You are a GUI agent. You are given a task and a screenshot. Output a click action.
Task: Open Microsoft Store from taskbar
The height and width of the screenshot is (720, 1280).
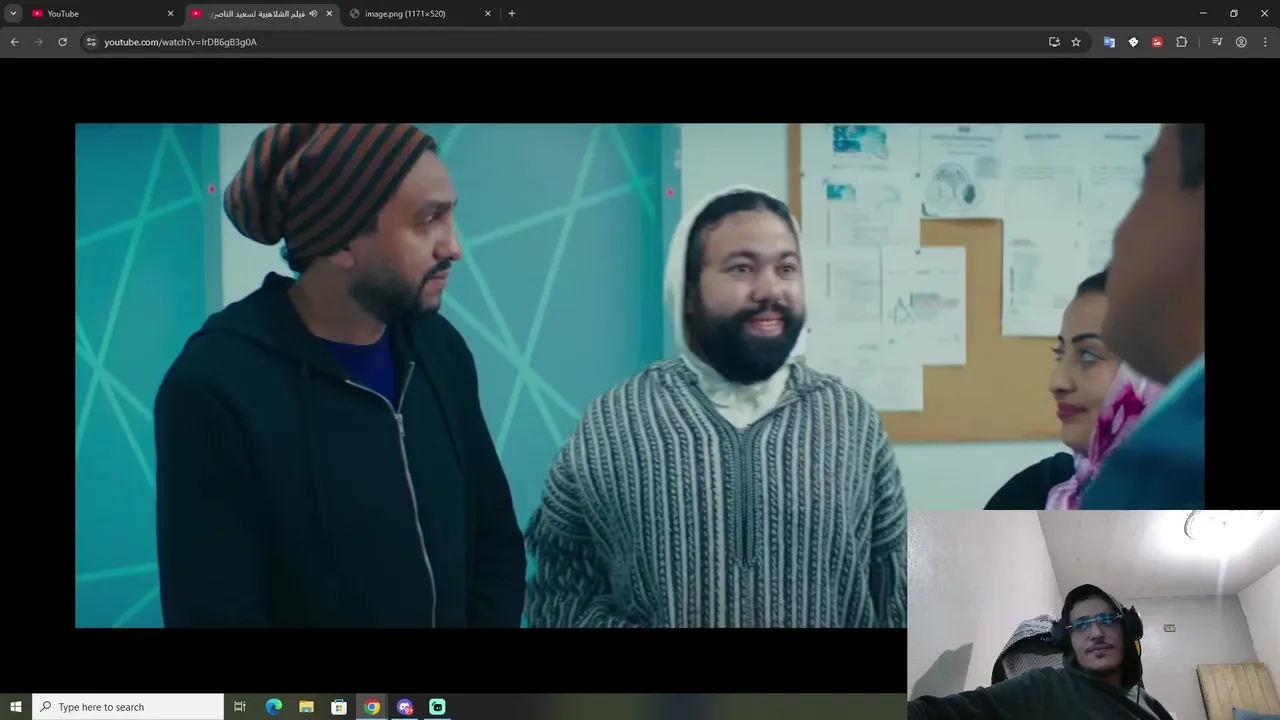click(339, 707)
